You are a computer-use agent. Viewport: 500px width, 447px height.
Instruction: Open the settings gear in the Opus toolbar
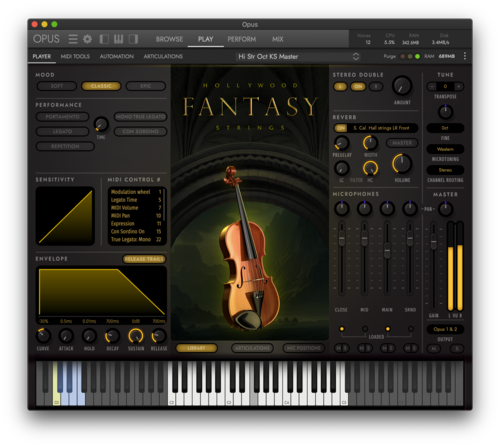(x=88, y=39)
